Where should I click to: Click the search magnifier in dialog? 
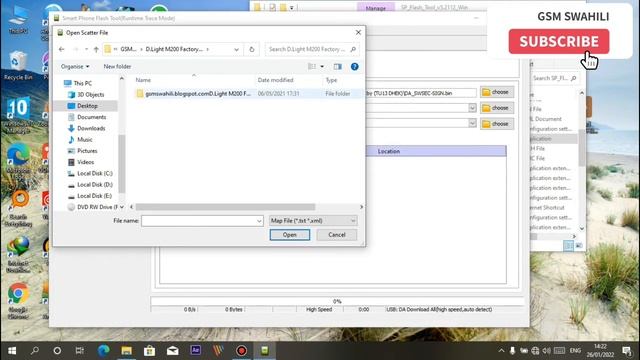[x=353, y=49]
